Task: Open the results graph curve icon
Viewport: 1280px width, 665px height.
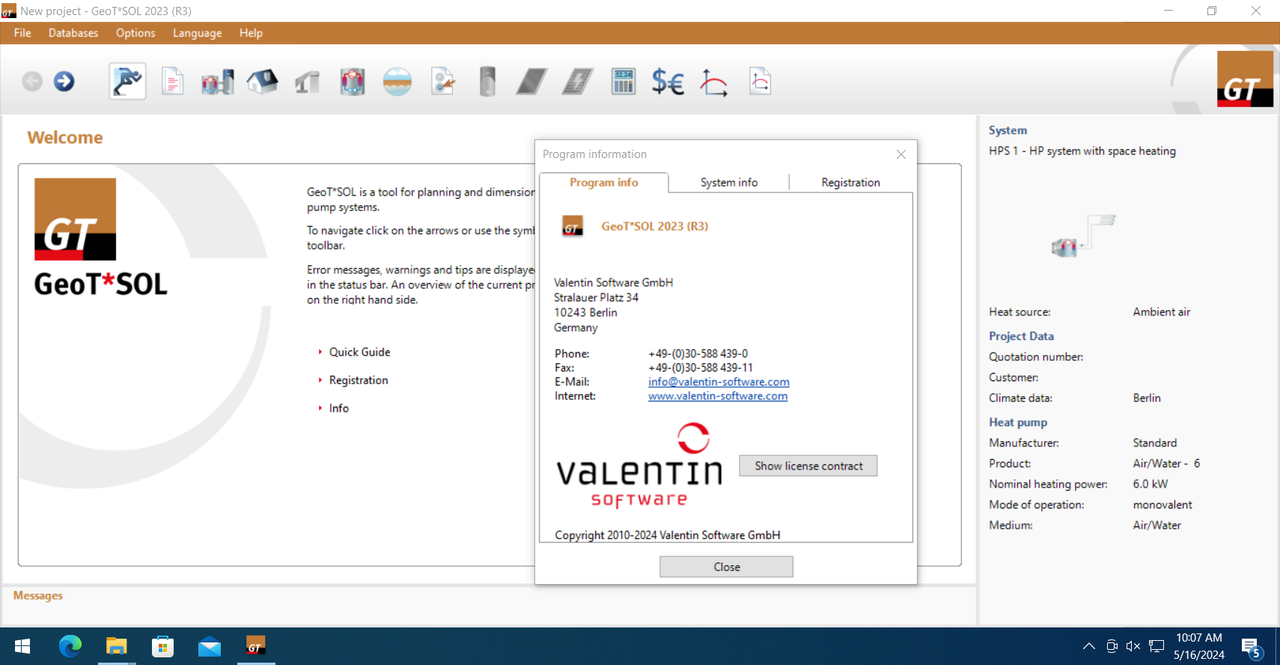Action: pos(713,82)
